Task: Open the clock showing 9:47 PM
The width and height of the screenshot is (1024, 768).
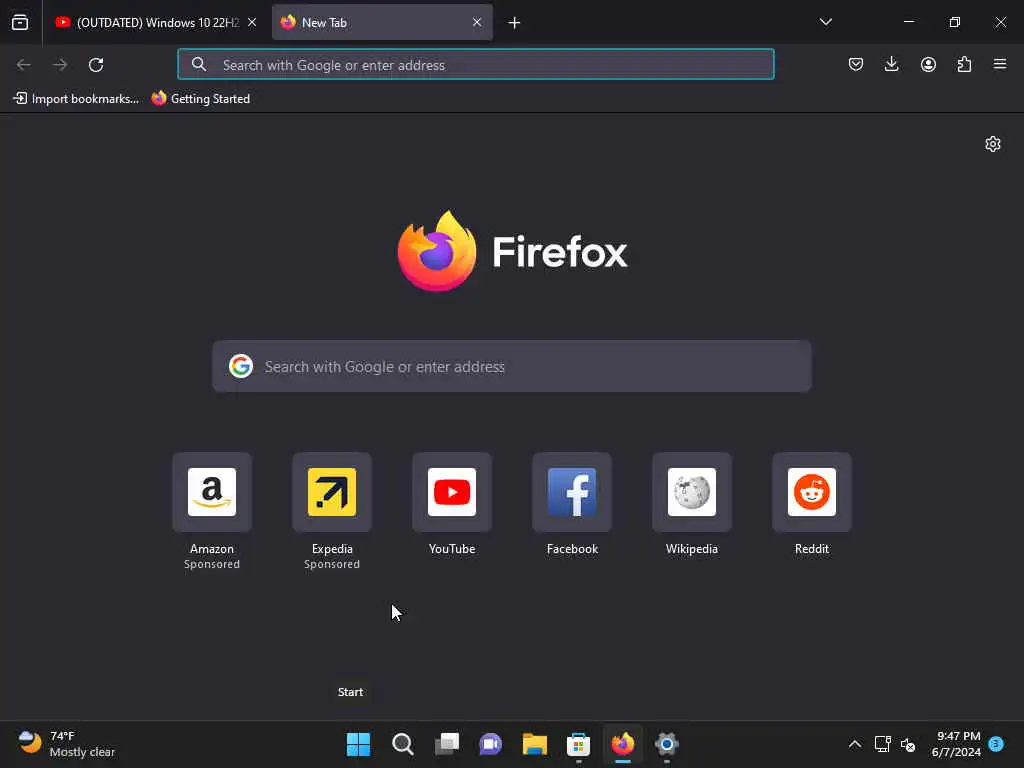Action: pos(957,744)
